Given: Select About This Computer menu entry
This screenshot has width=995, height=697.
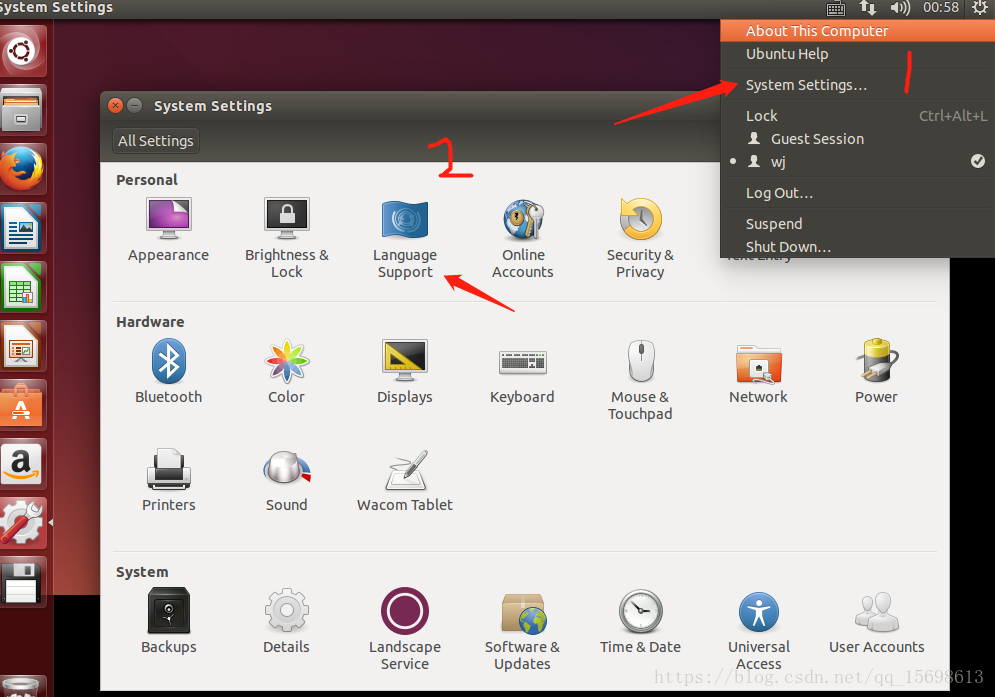Looking at the screenshot, I should (x=857, y=31).
